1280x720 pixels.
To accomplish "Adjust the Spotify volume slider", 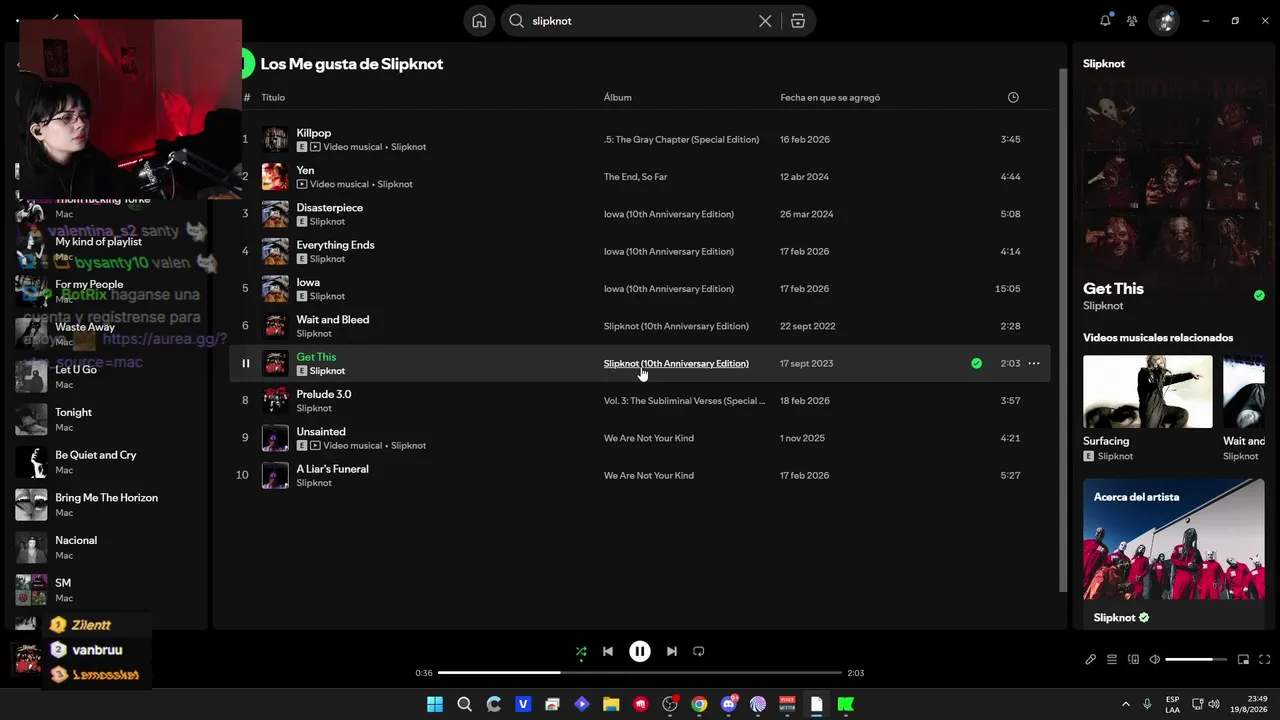I will [x=1196, y=659].
